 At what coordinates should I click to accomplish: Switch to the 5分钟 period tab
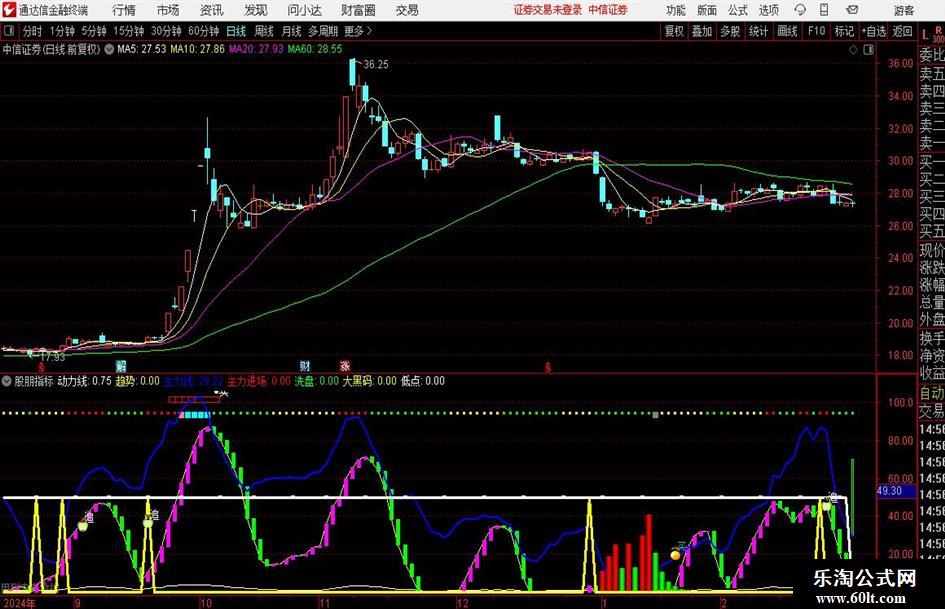coord(93,31)
